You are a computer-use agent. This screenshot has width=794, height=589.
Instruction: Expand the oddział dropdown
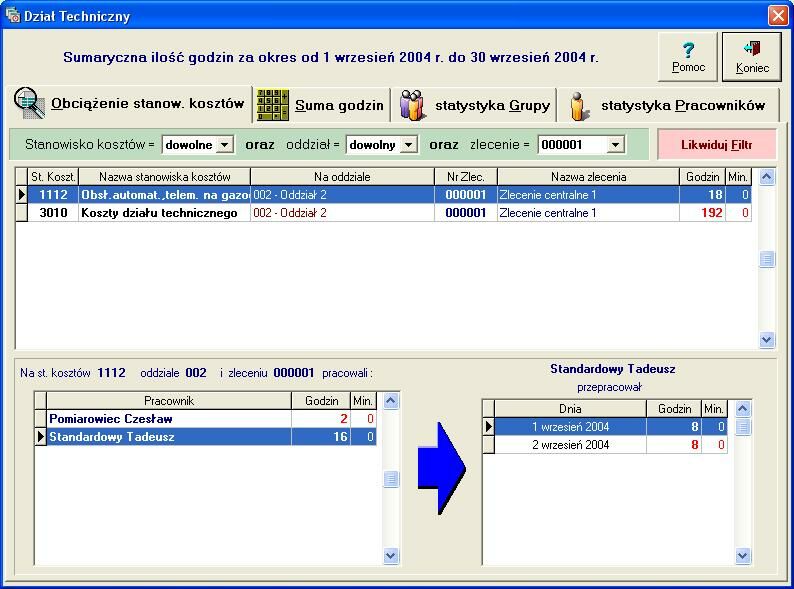(408, 145)
